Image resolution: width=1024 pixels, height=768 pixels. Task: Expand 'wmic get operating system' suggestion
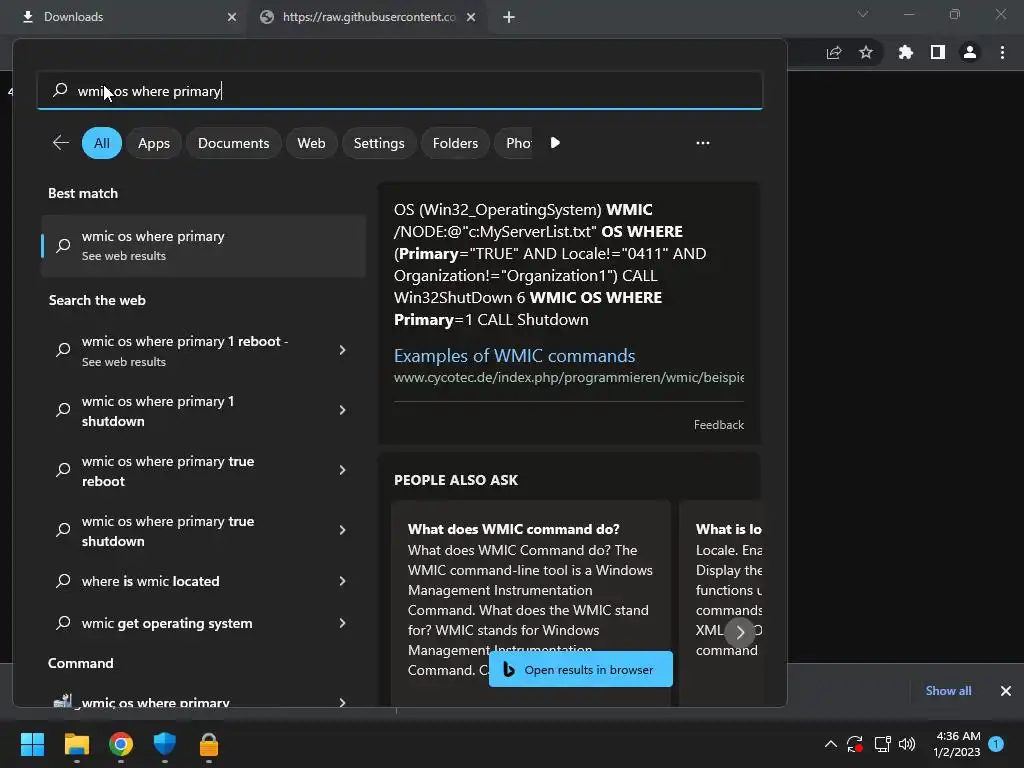(342, 623)
